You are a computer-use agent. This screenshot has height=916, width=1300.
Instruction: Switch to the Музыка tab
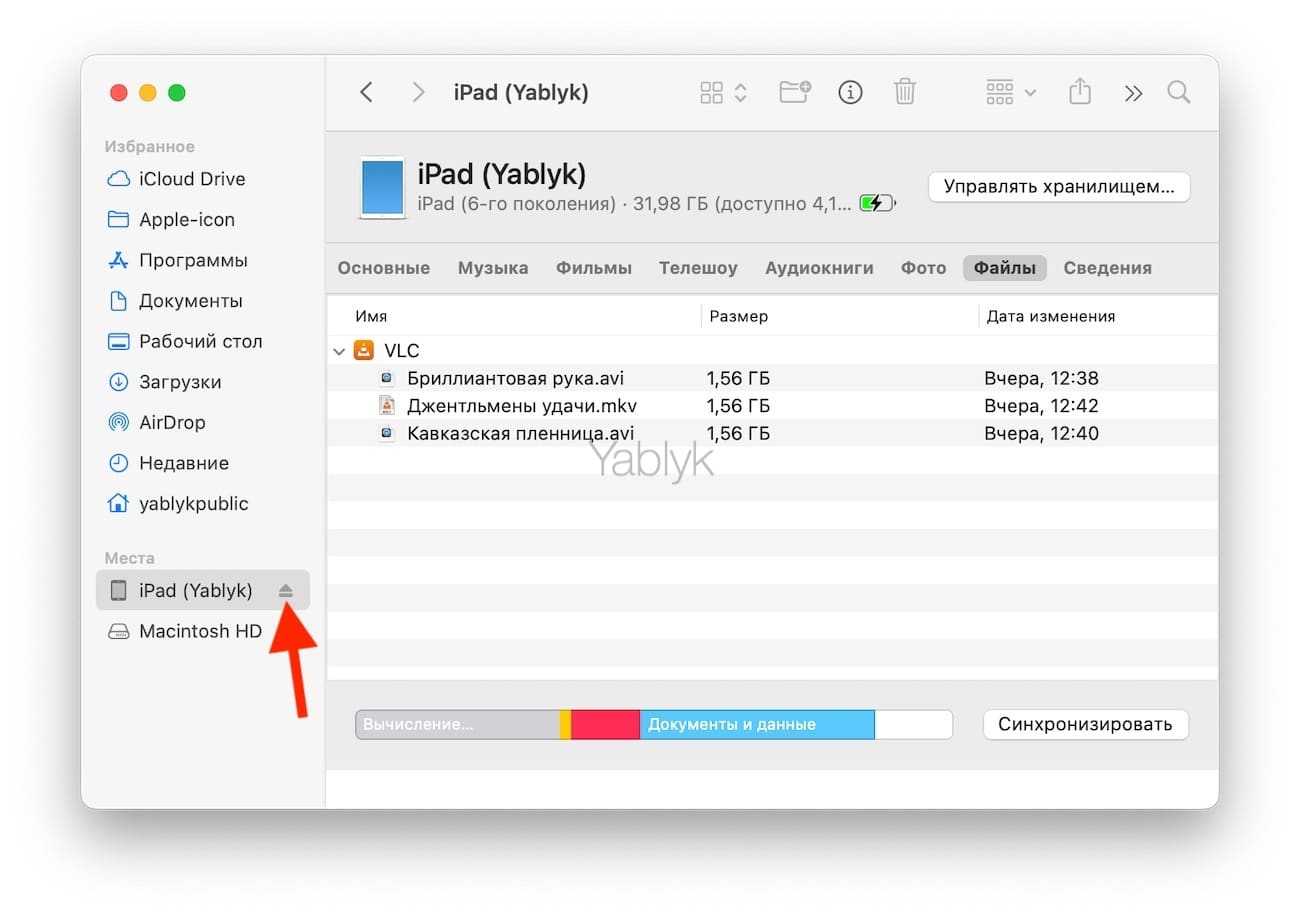tap(493, 268)
